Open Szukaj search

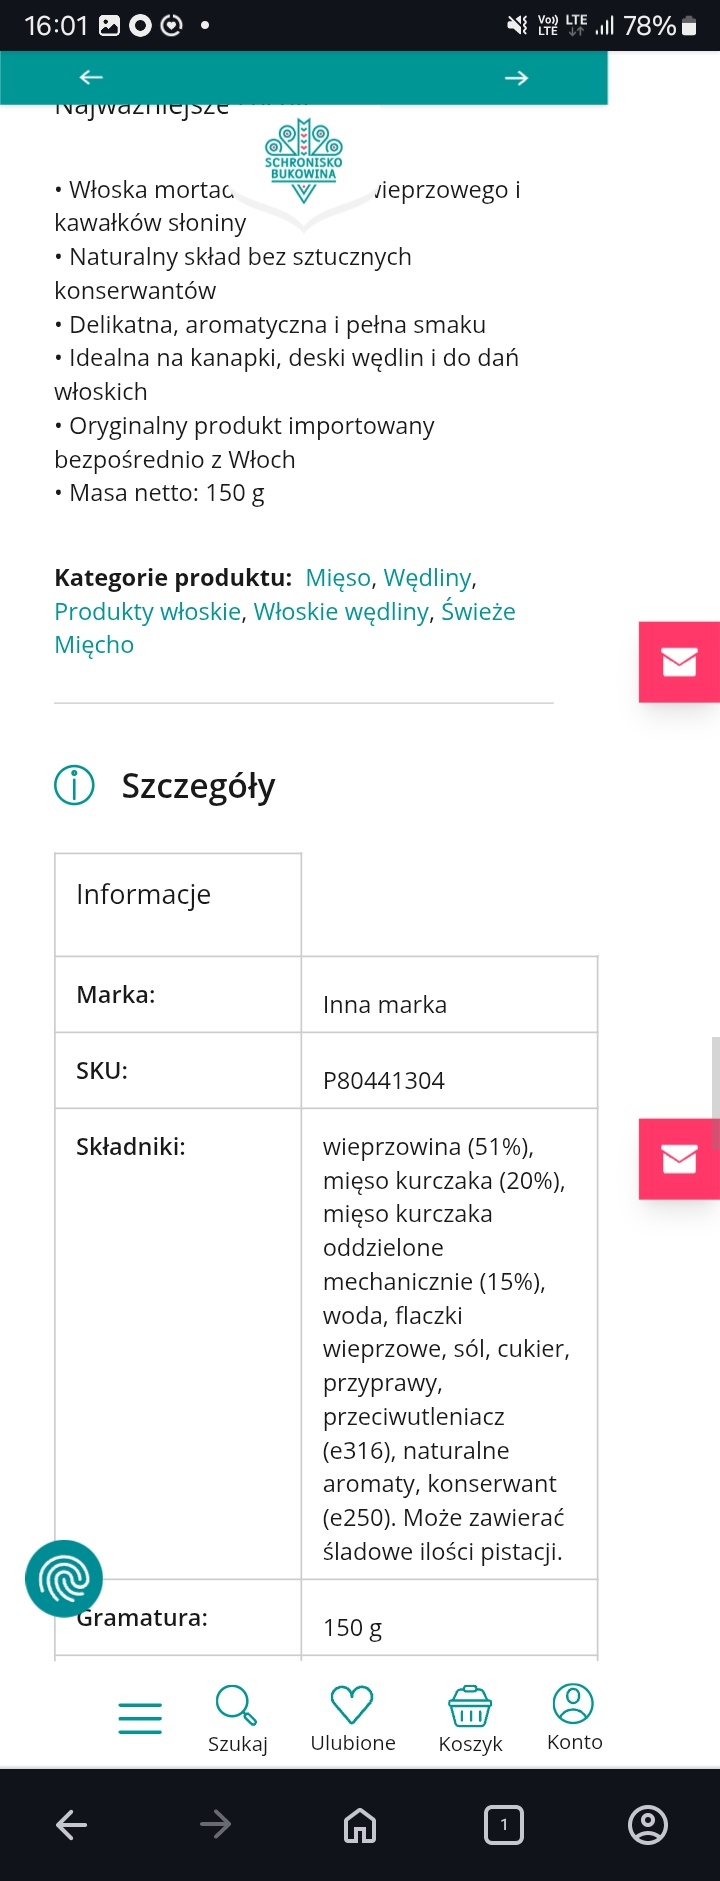[237, 1719]
